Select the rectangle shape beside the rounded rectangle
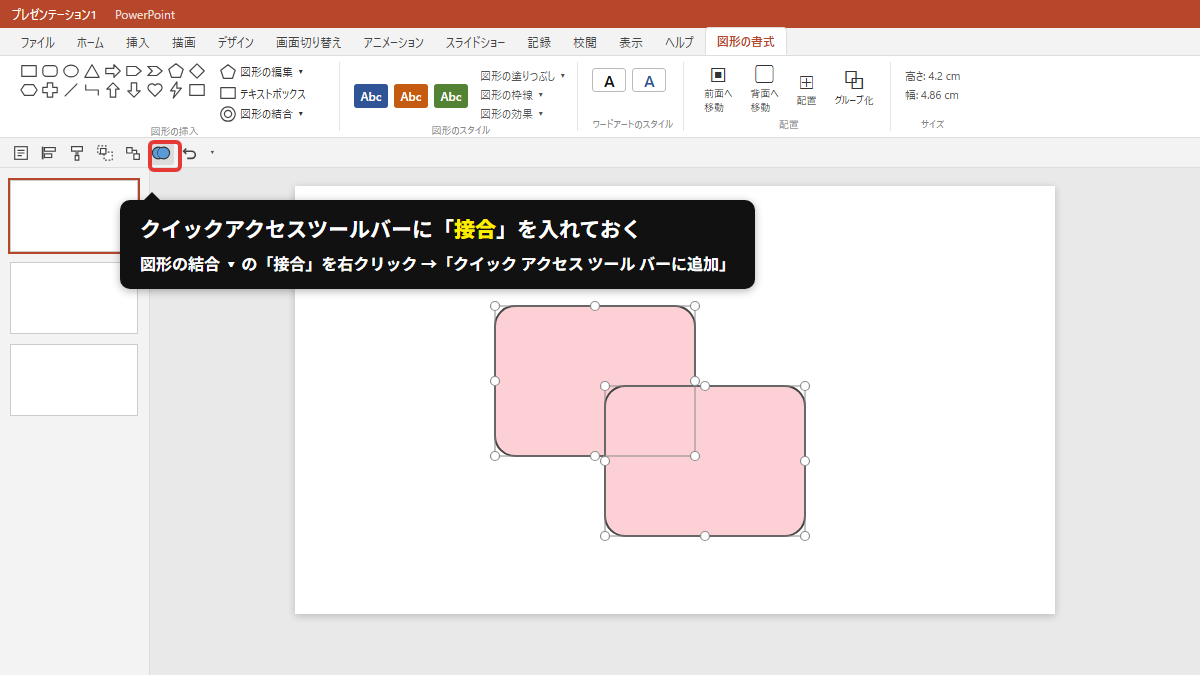This screenshot has height=675, width=1200. click(29, 71)
